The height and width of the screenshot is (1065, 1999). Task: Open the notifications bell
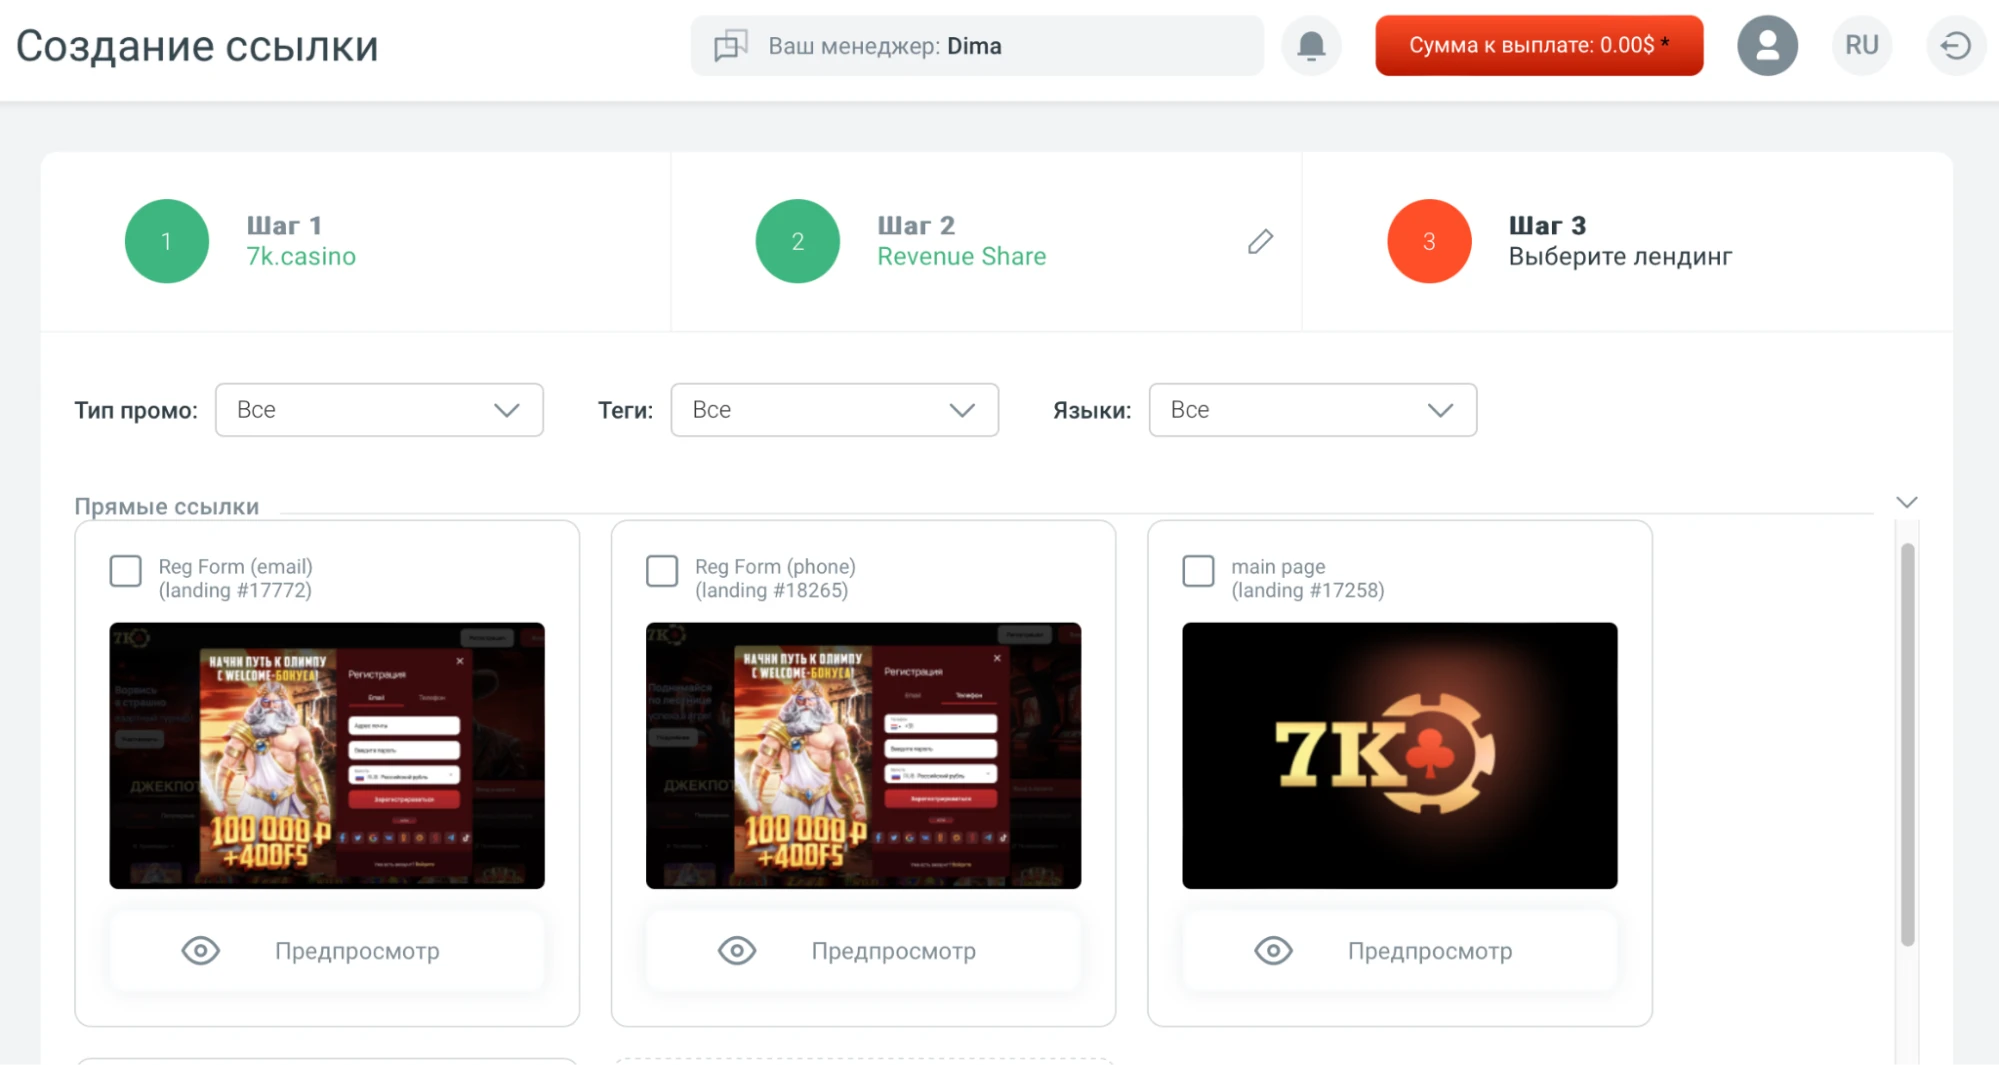point(1311,46)
